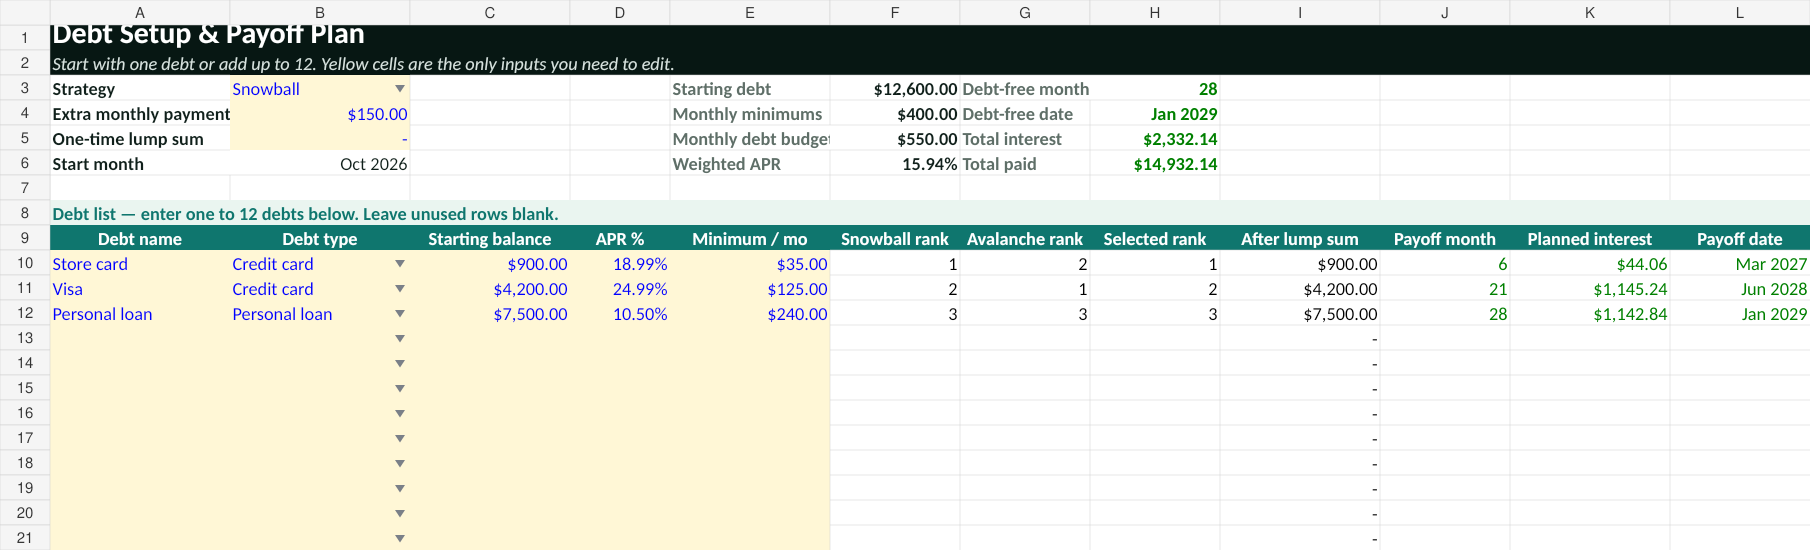Click the 18.99% APR cell
This screenshot has width=1810, height=550.
pyautogui.click(x=620, y=264)
